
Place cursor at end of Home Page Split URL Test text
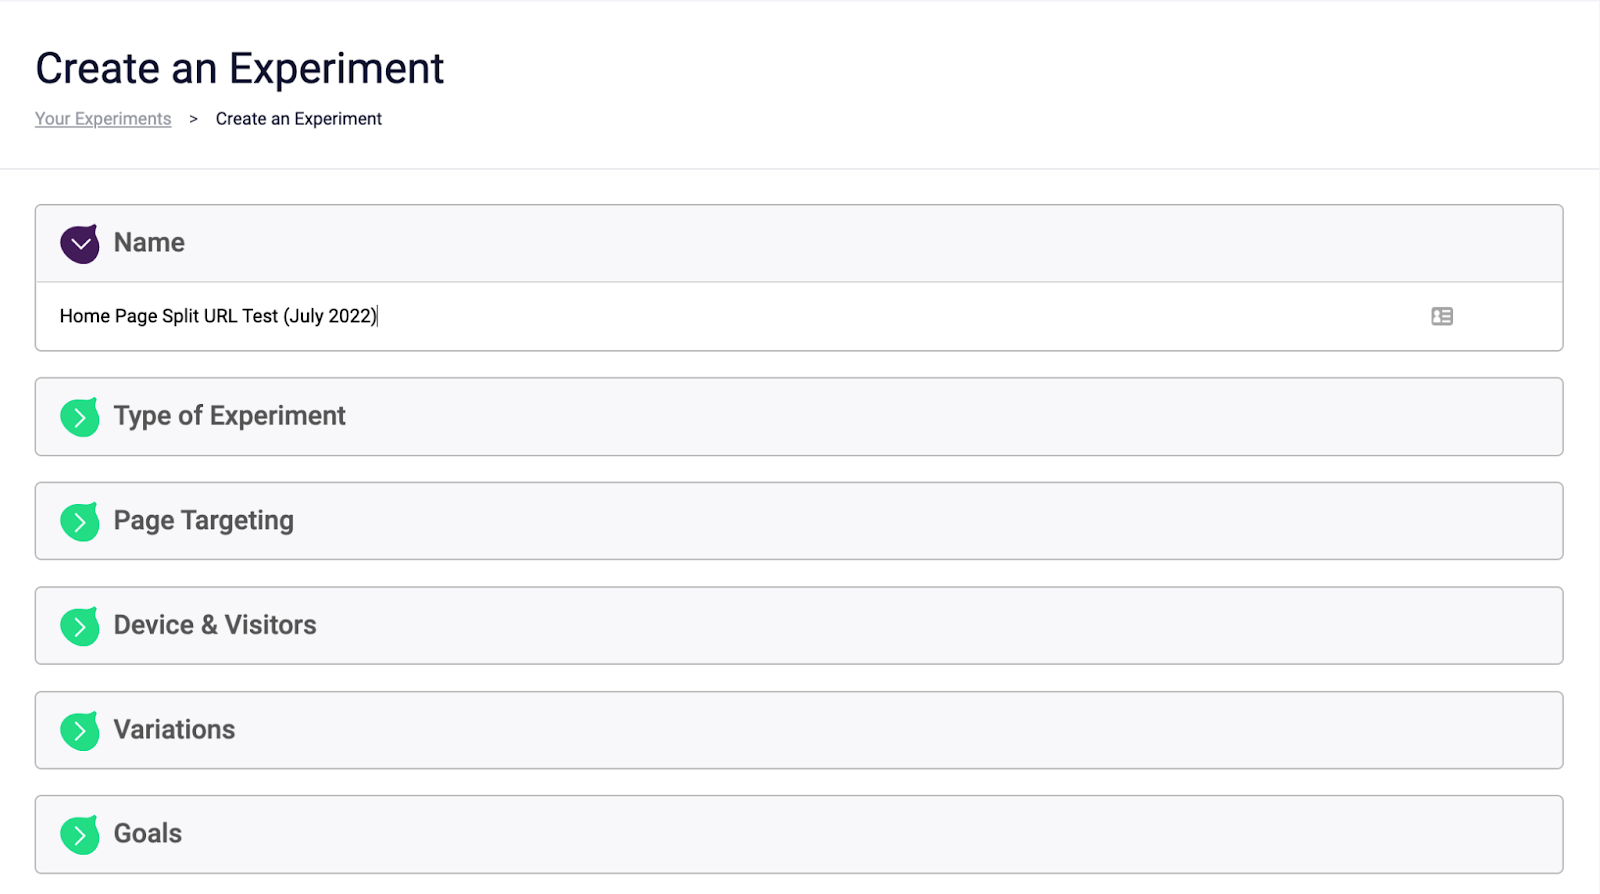(378, 316)
